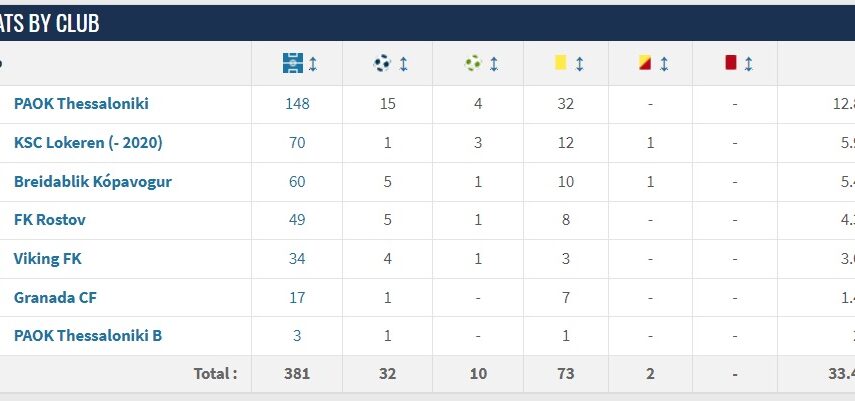Open Granada CF club page
The height and width of the screenshot is (401, 855).
[x=55, y=297]
